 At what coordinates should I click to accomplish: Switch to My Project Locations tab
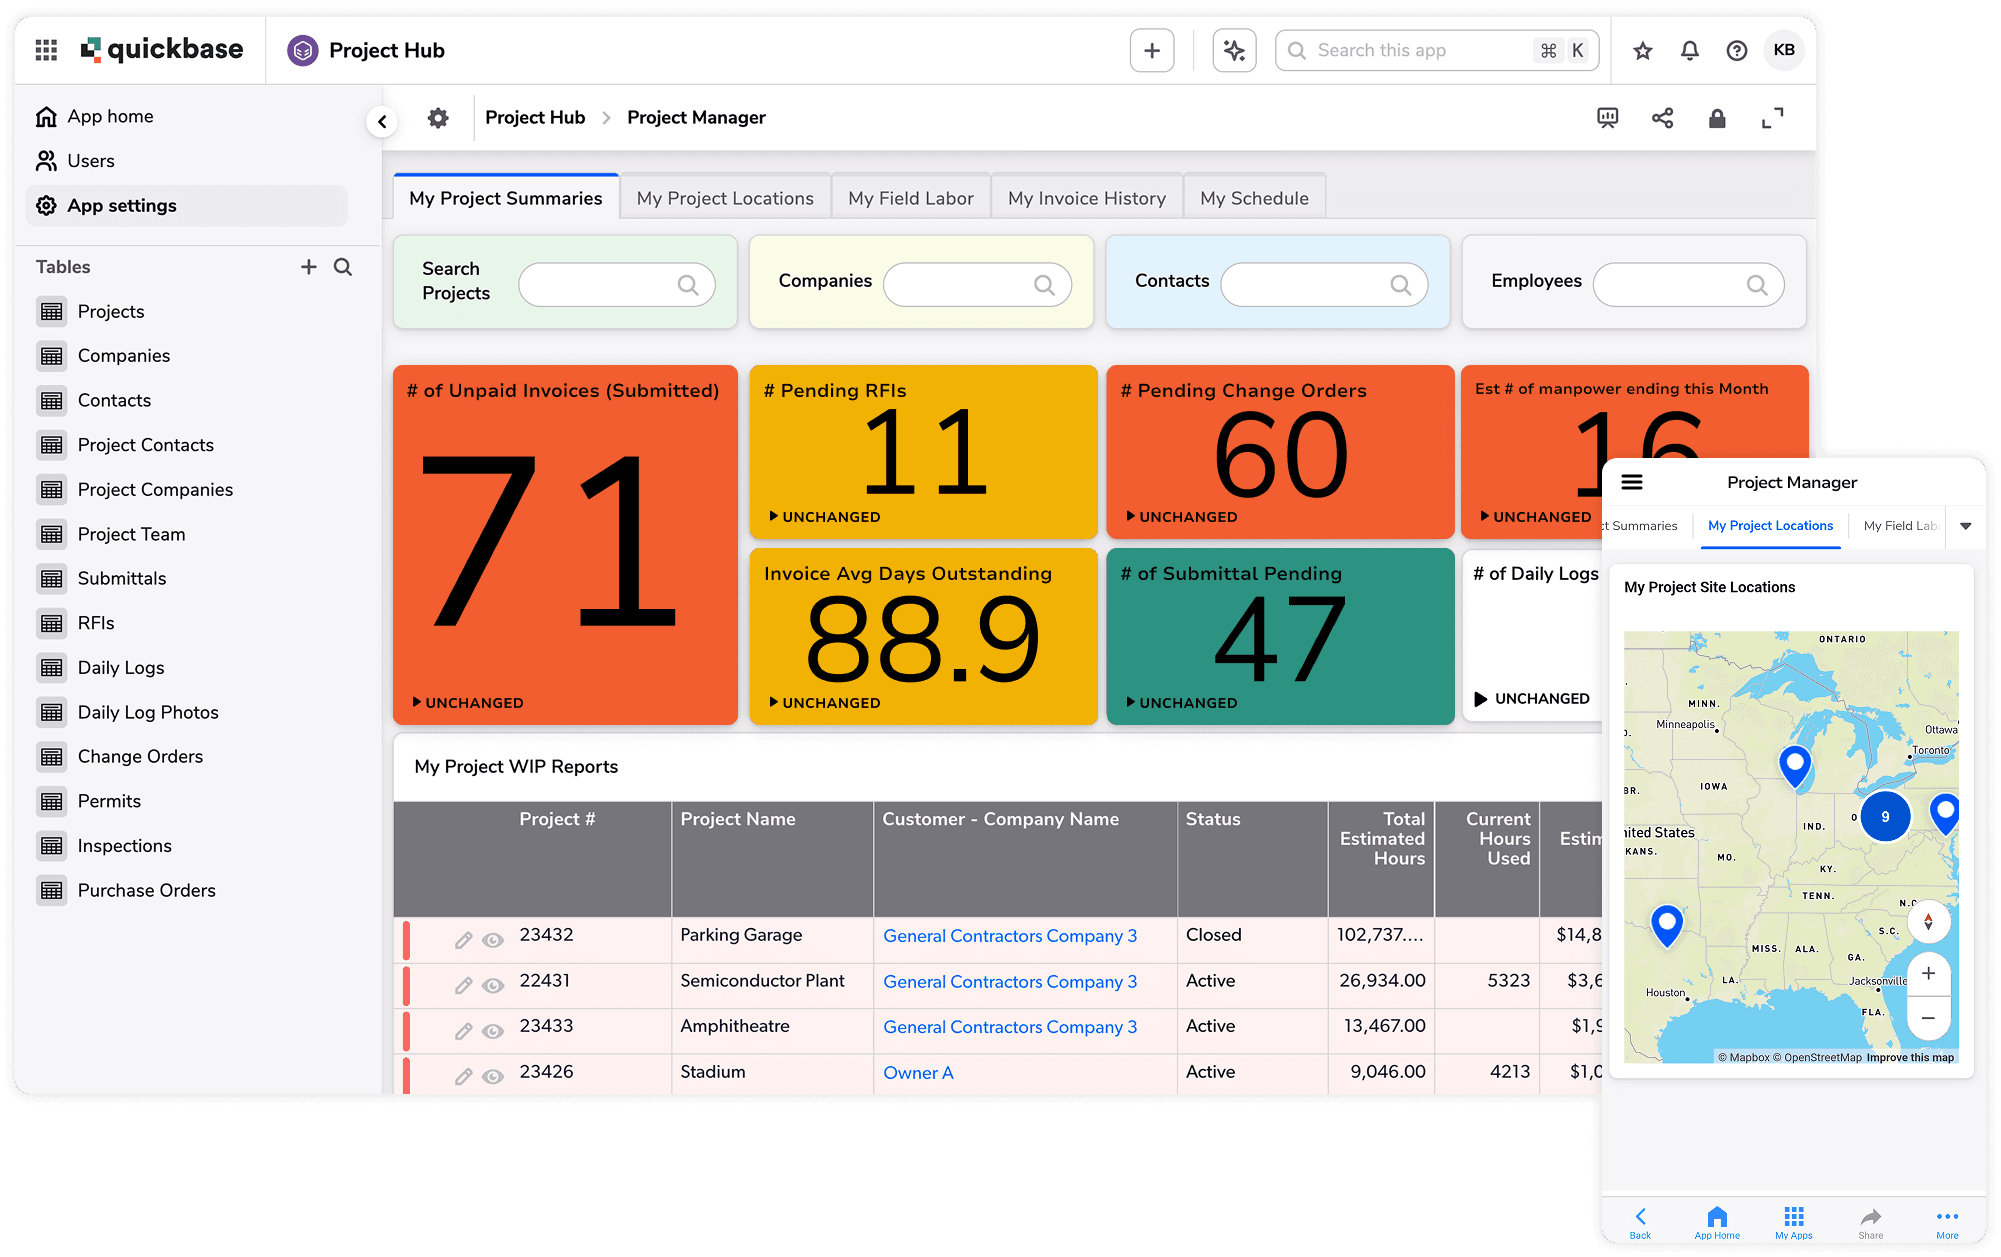725,198
